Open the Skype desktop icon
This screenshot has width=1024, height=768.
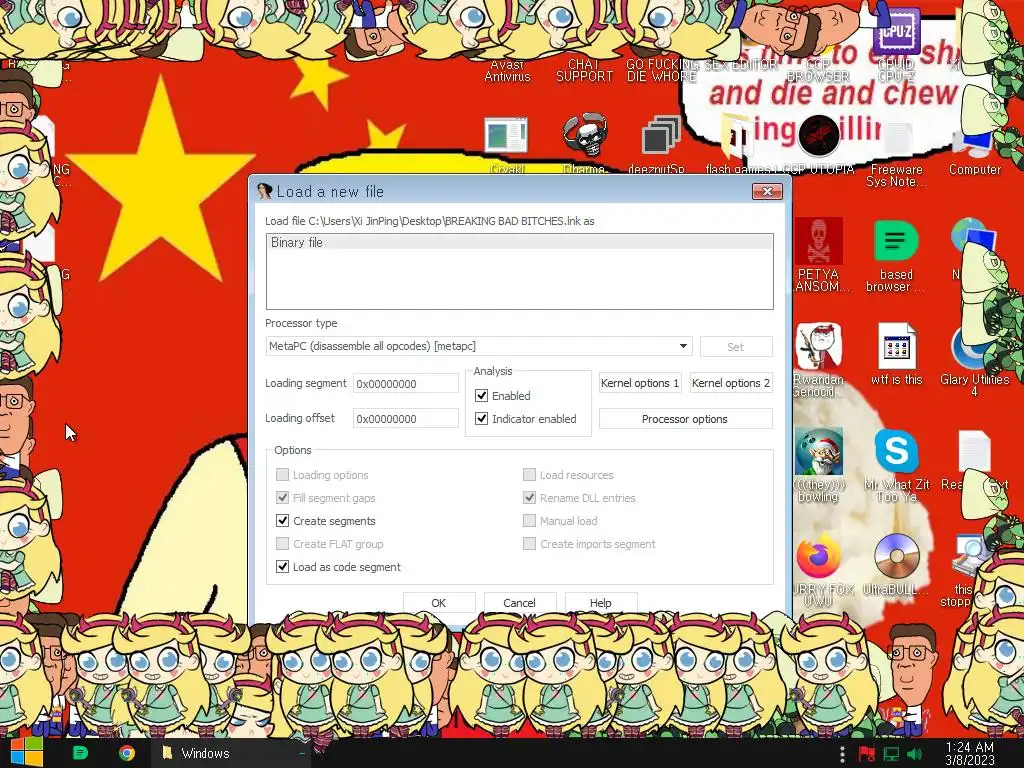897,451
